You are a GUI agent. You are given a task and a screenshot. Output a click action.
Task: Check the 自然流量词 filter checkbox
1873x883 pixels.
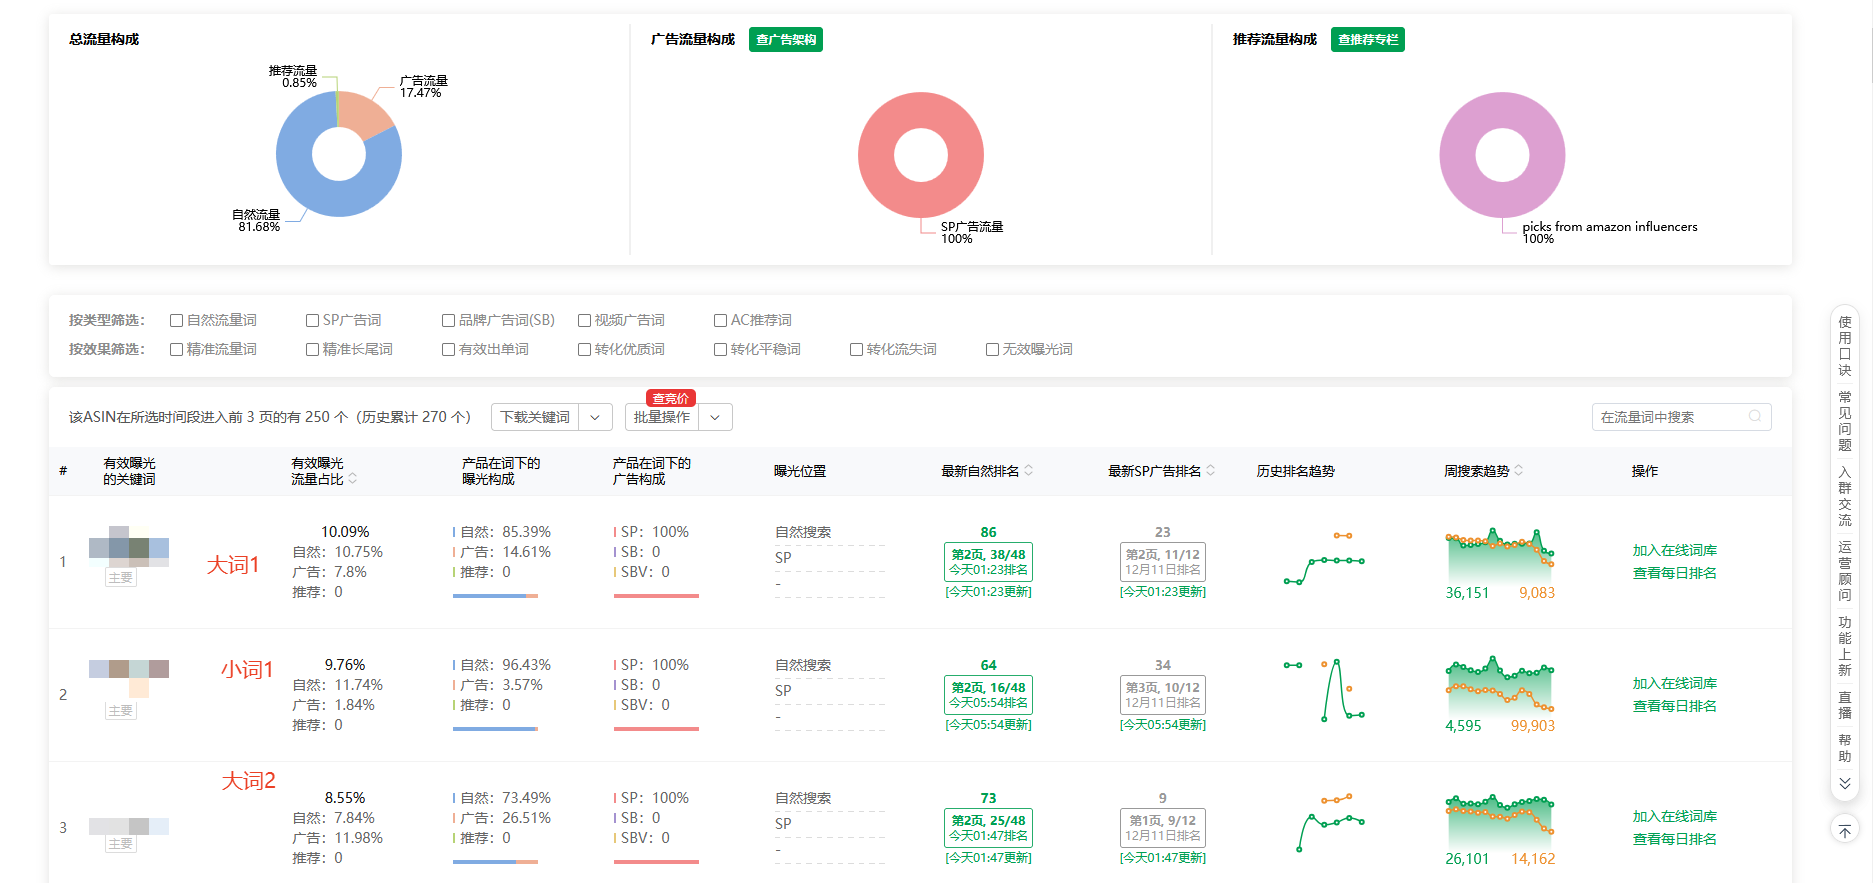[177, 321]
